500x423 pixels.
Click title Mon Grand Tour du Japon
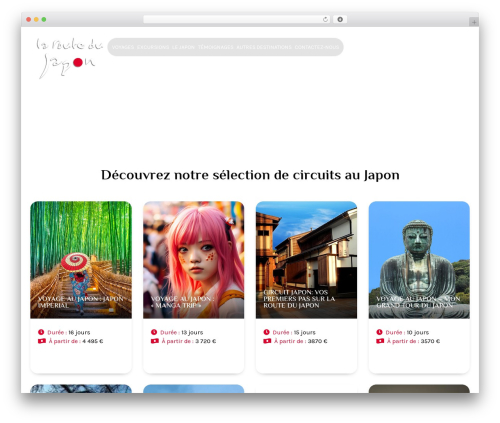click(418, 302)
